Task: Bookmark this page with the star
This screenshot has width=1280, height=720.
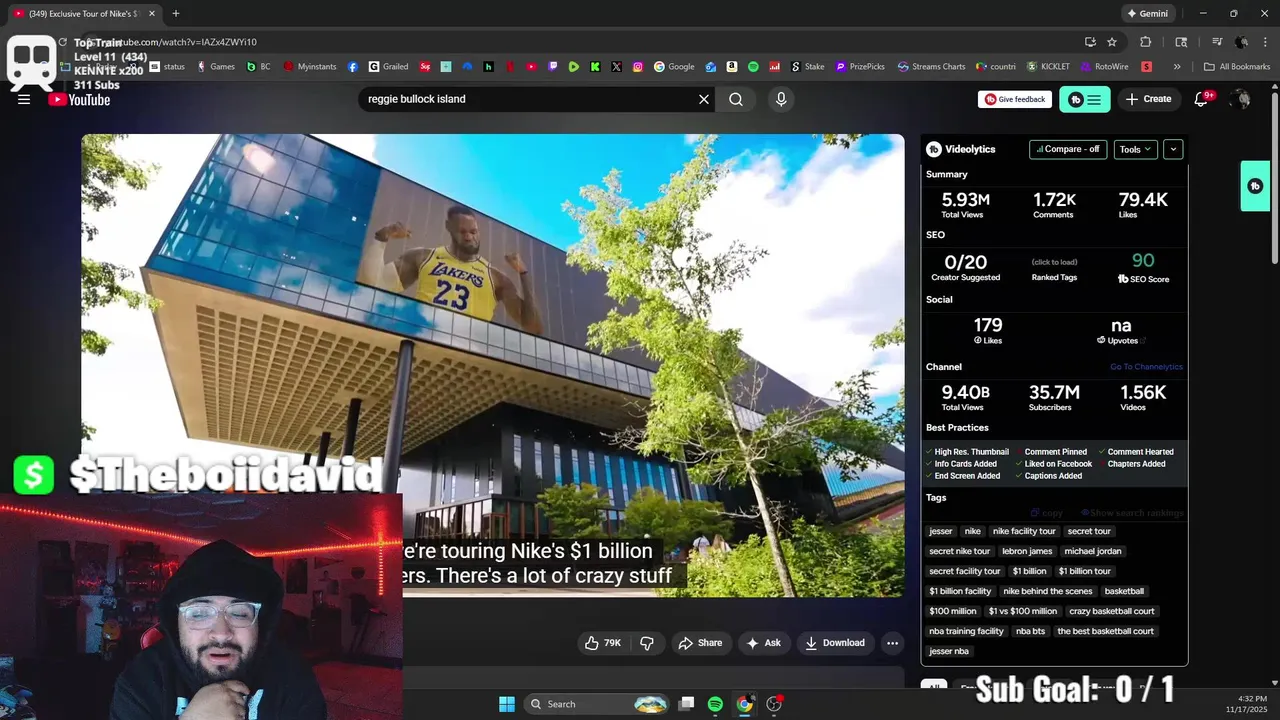Action: [x=1112, y=42]
